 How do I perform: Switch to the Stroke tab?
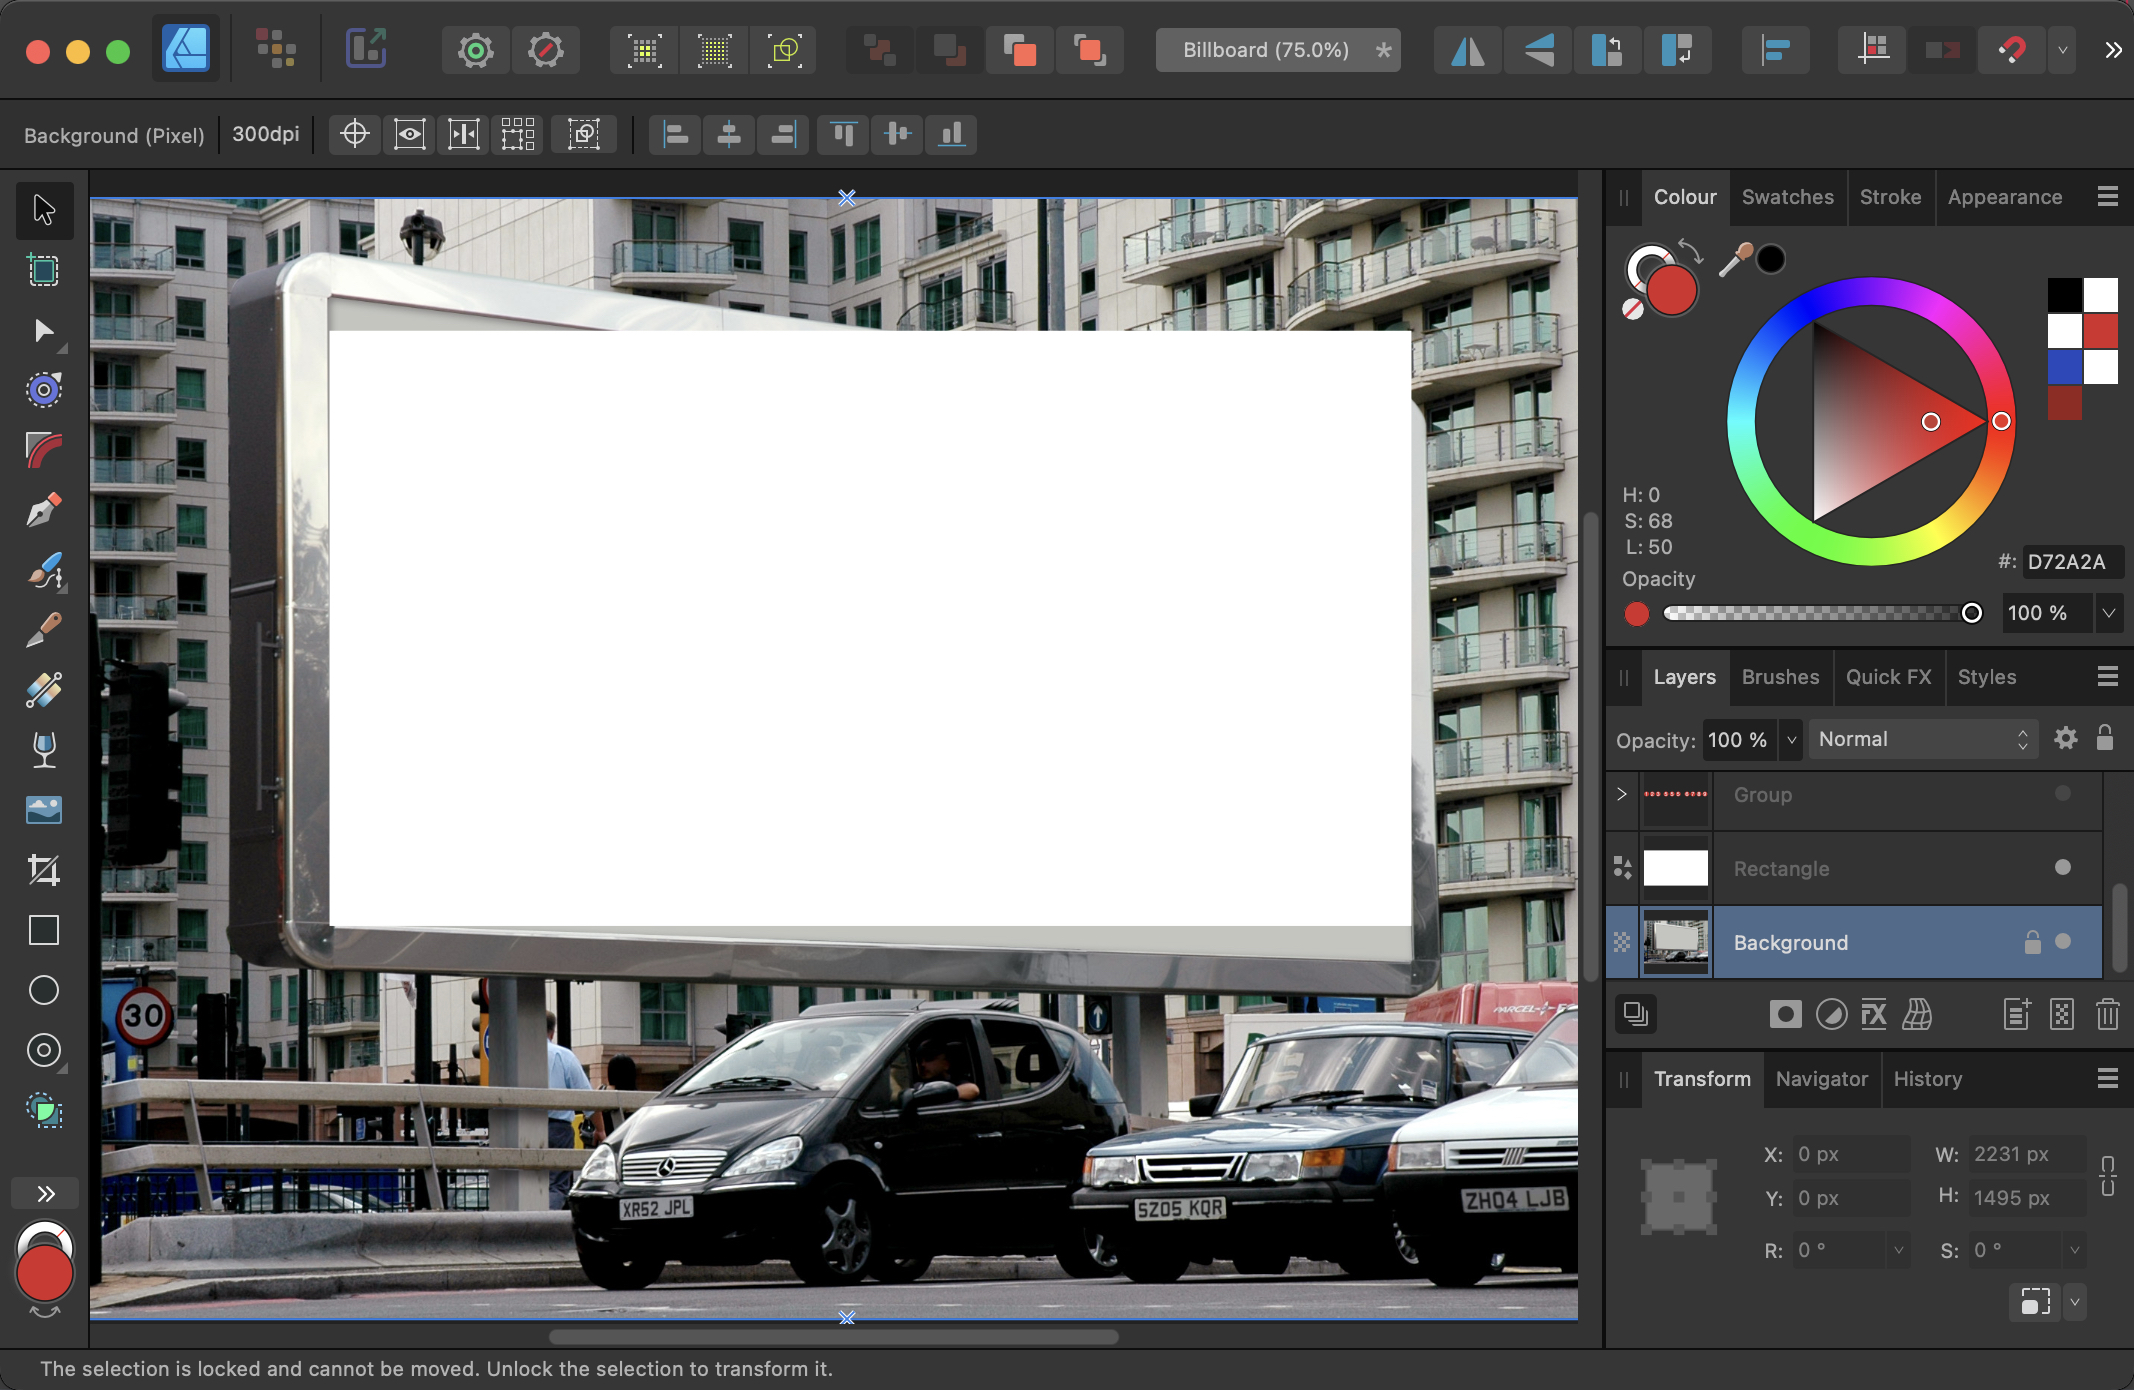click(1890, 197)
